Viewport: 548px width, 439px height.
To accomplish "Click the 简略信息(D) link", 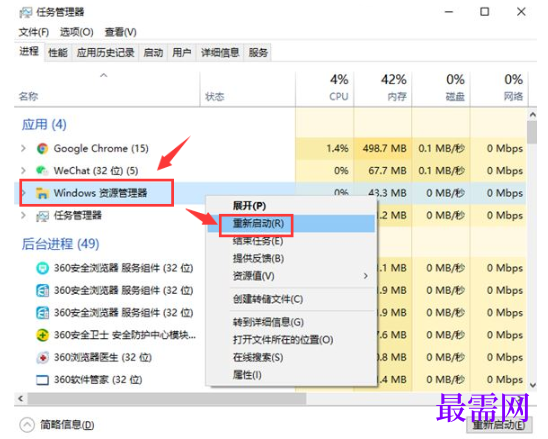I will pos(67,425).
